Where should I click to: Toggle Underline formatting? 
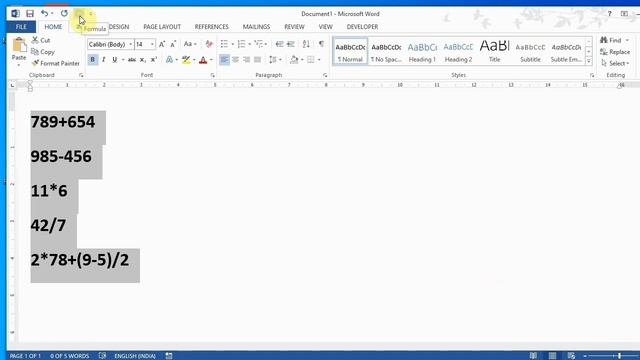coord(115,60)
